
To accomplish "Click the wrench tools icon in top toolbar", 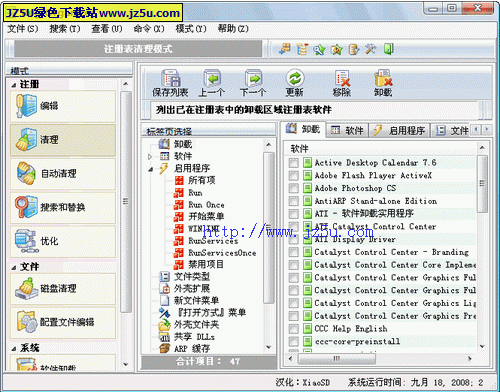I will tap(371, 49).
